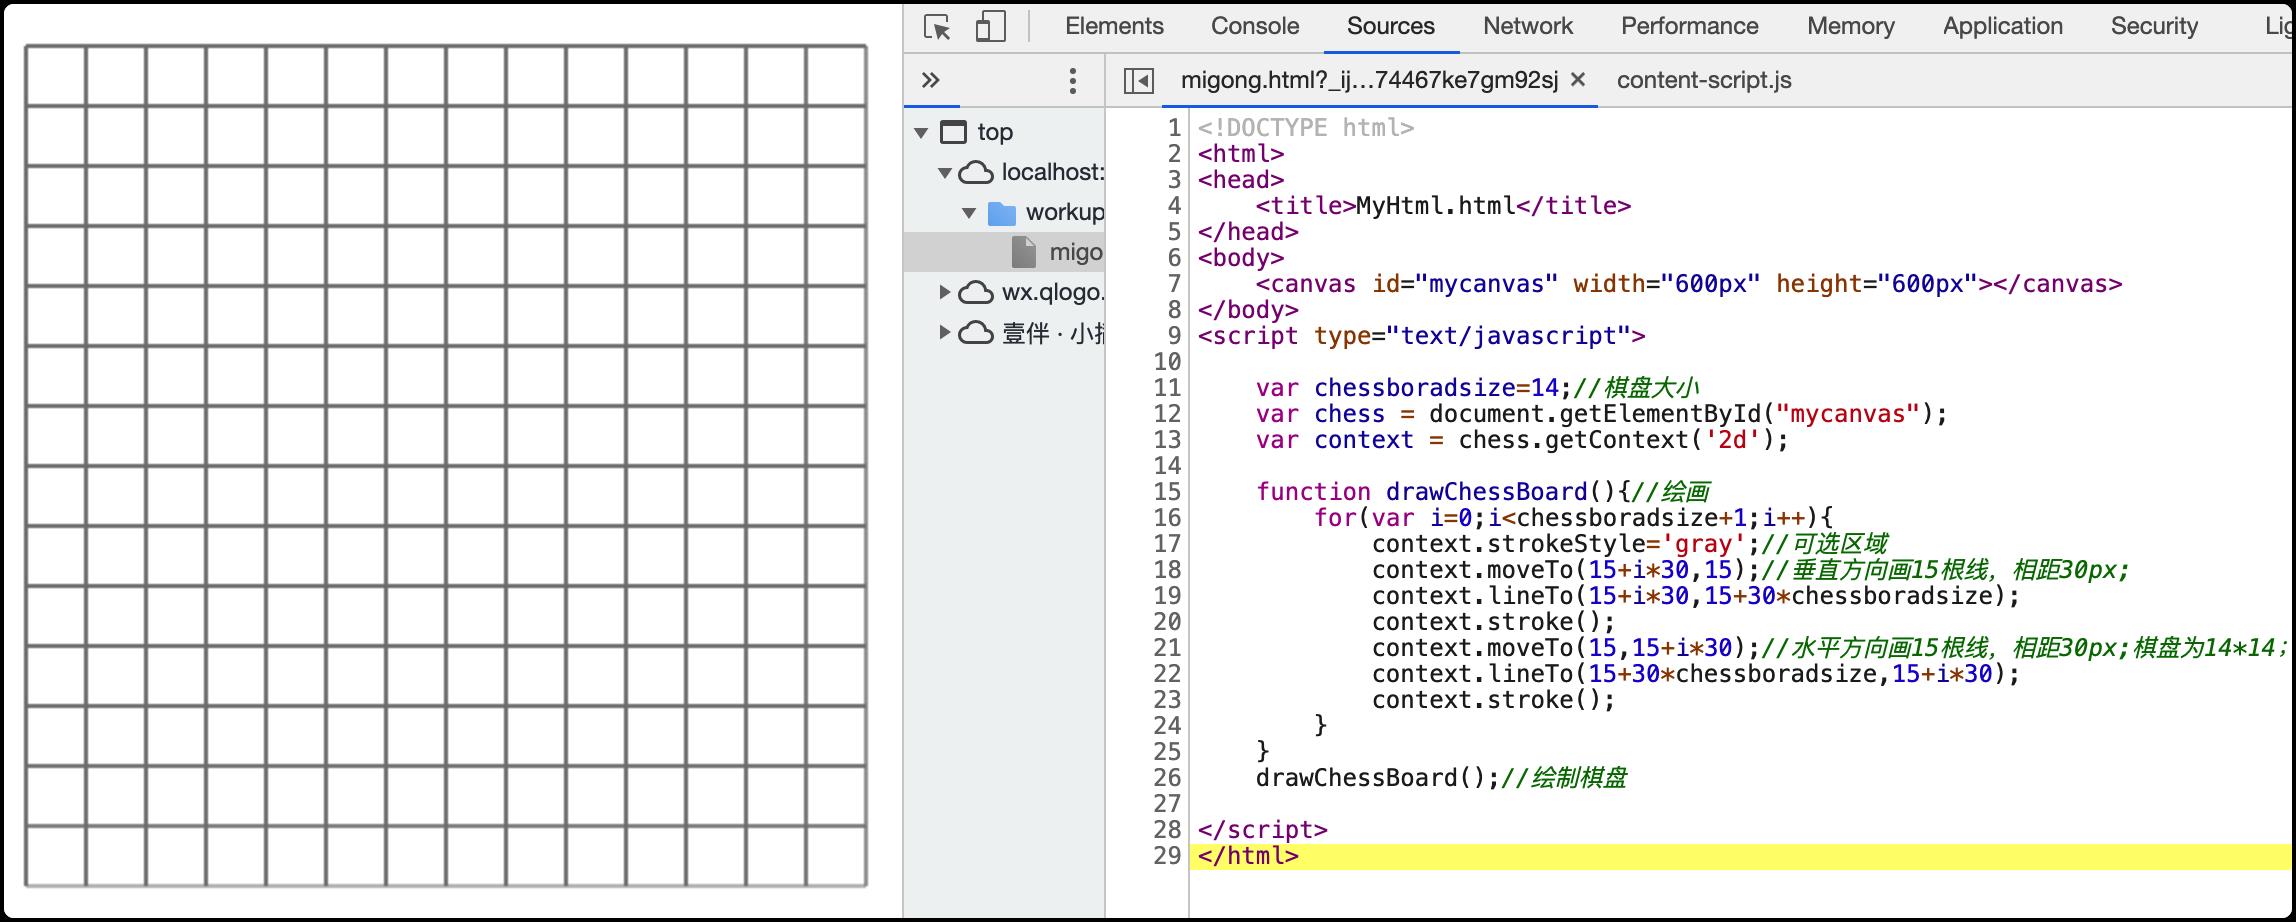Click the migo file document icon

pyautogui.click(x=1024, y=252)
